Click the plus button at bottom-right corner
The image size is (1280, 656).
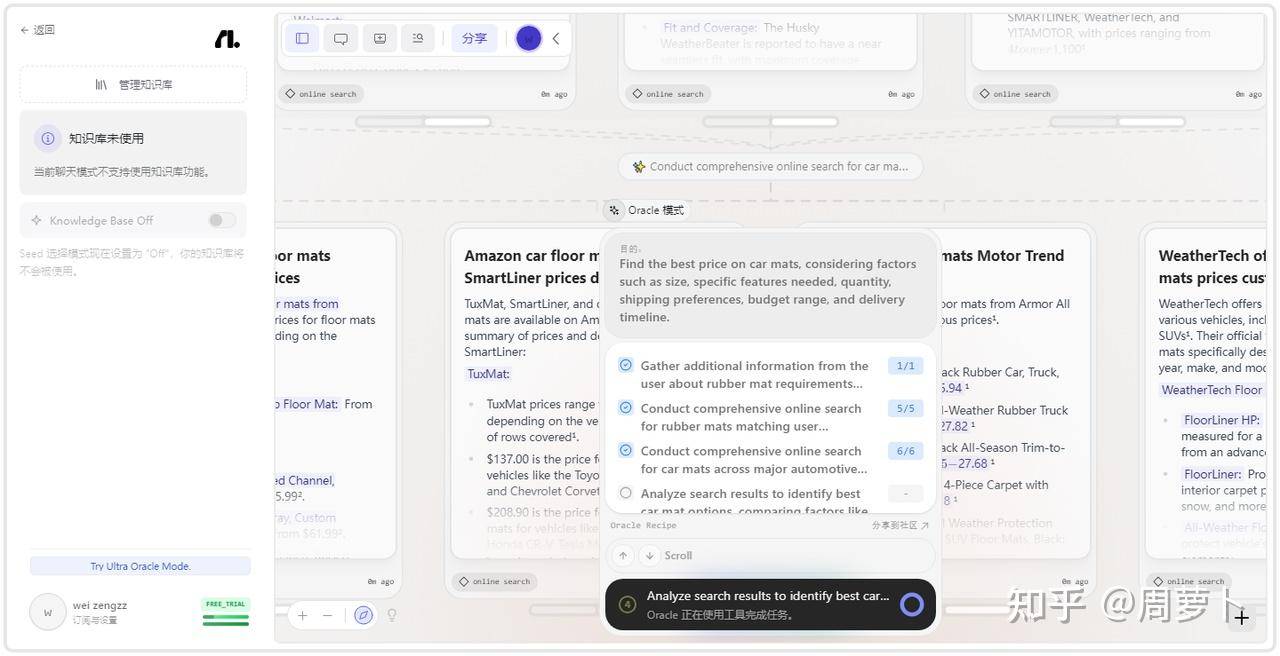point(1241,618)
